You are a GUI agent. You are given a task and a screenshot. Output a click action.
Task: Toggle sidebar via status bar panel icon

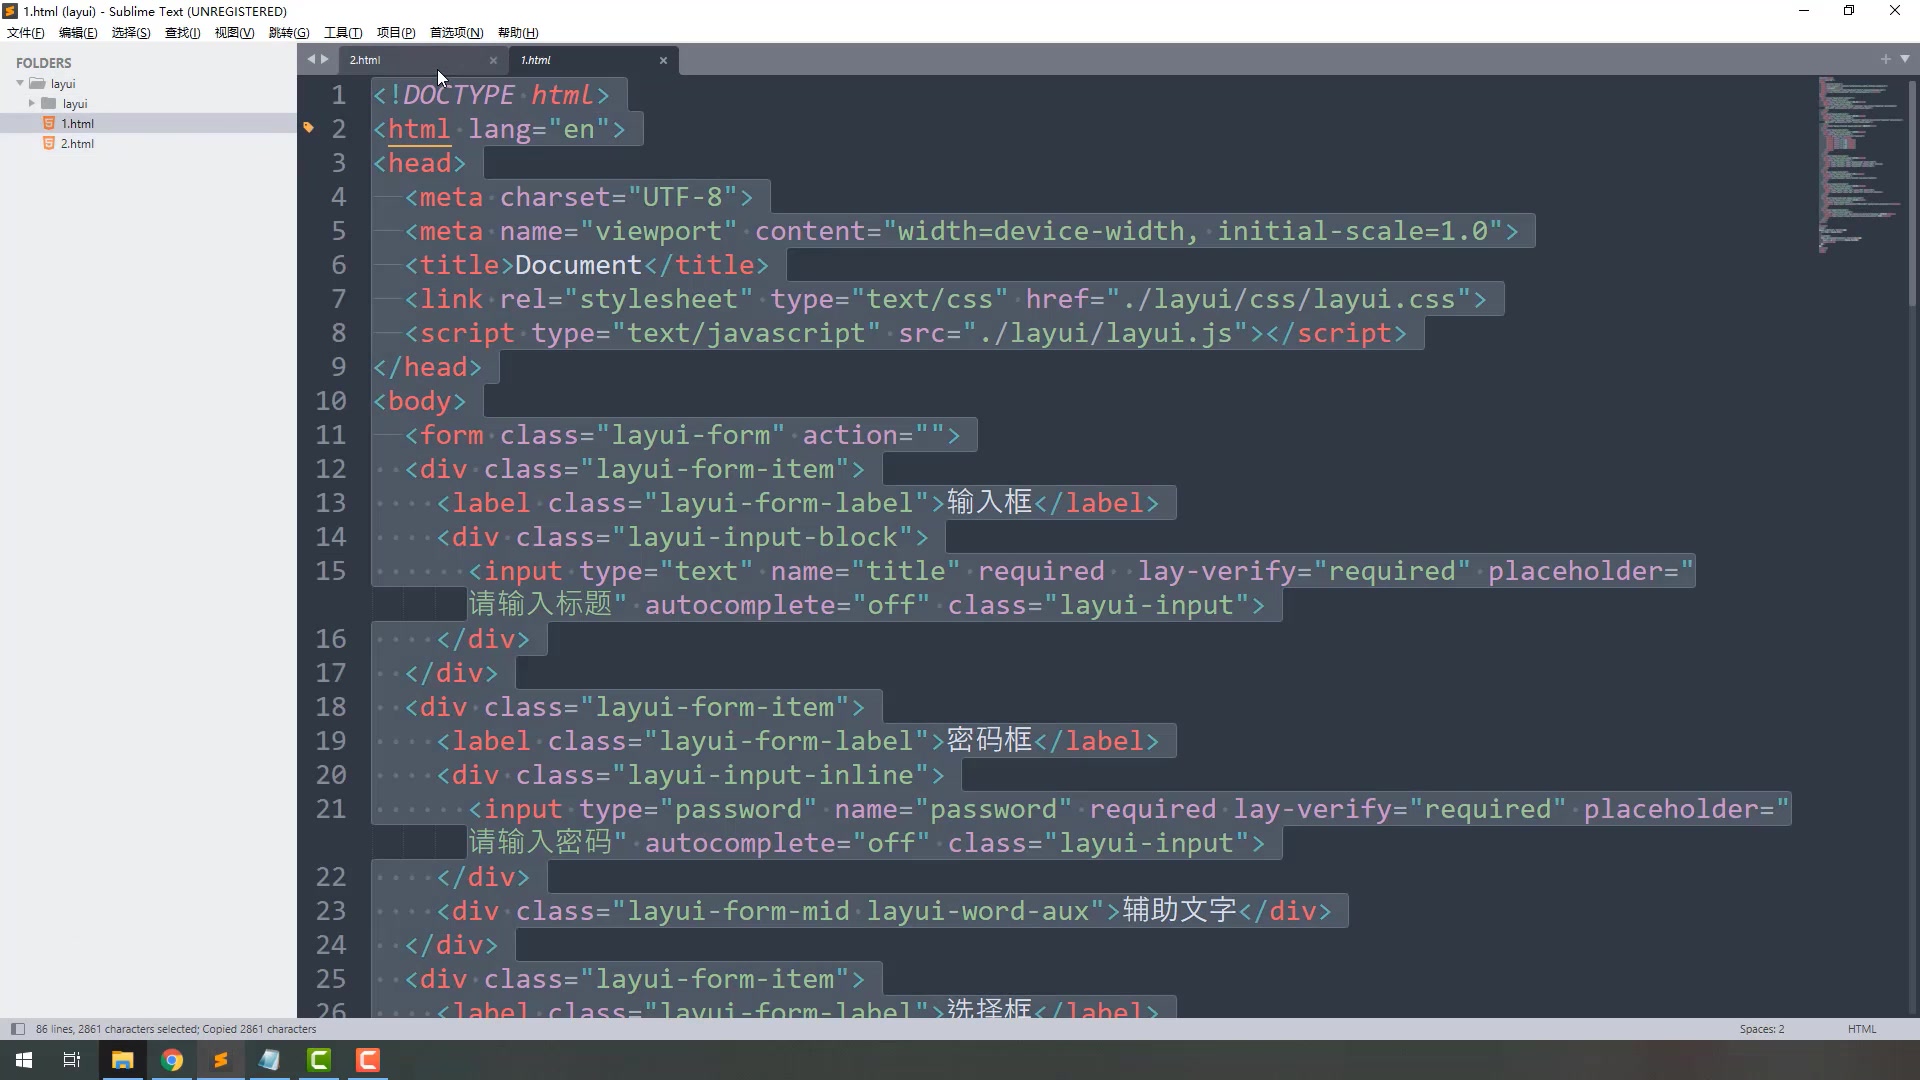(x=17, y=1029)
